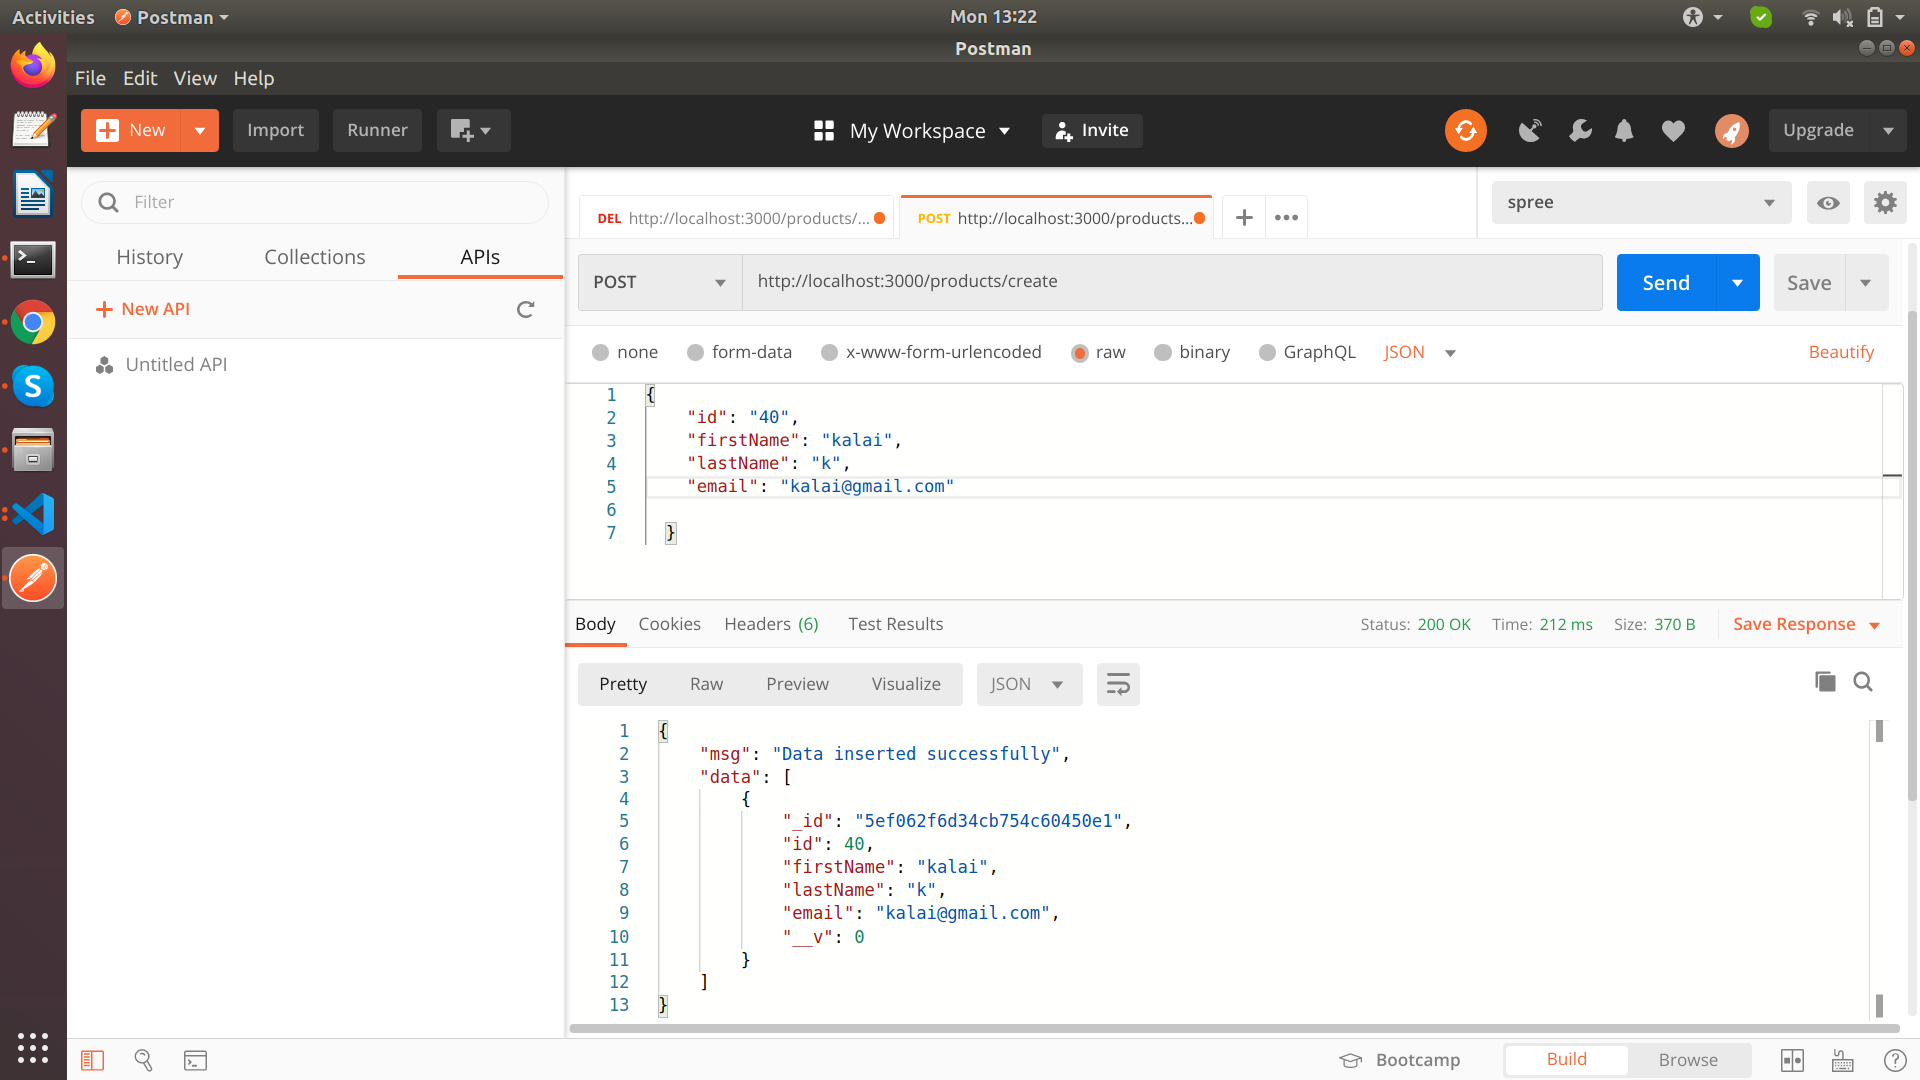Click the sidebar Filter search field
This screenshot has width=1920, height=1080.
click(x=314, y=203)
